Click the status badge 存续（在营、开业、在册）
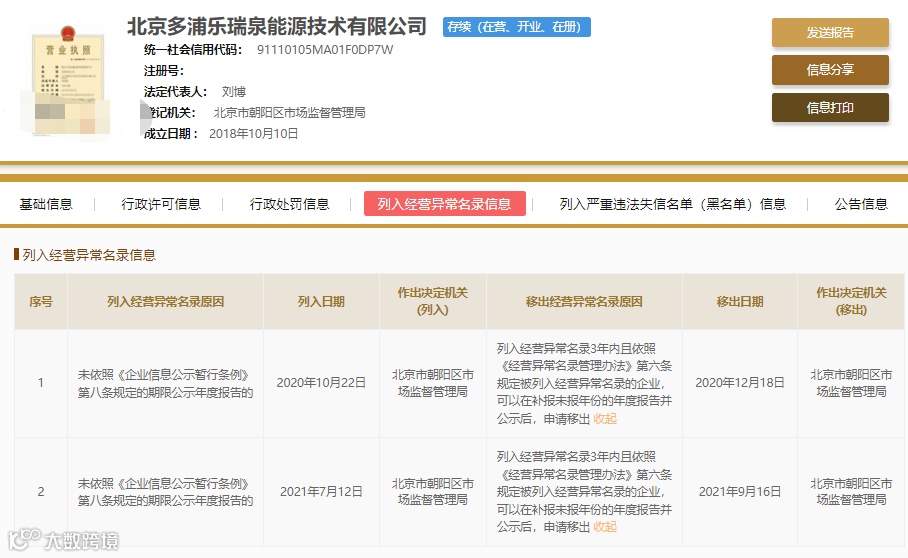The width and height of the screenshot is (908, 558). [517, 27]
